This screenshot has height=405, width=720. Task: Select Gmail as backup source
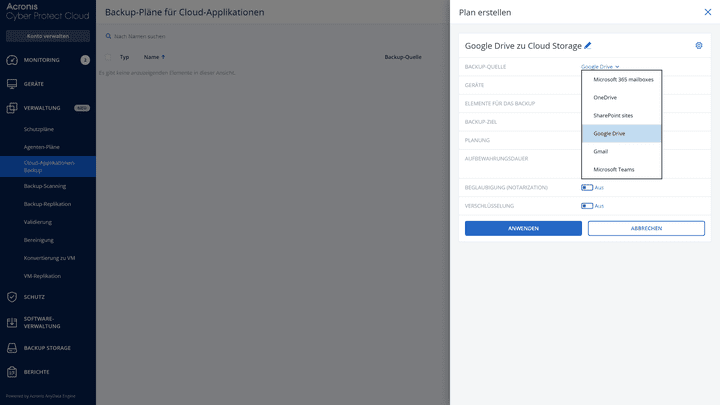(x=621, y=151)
